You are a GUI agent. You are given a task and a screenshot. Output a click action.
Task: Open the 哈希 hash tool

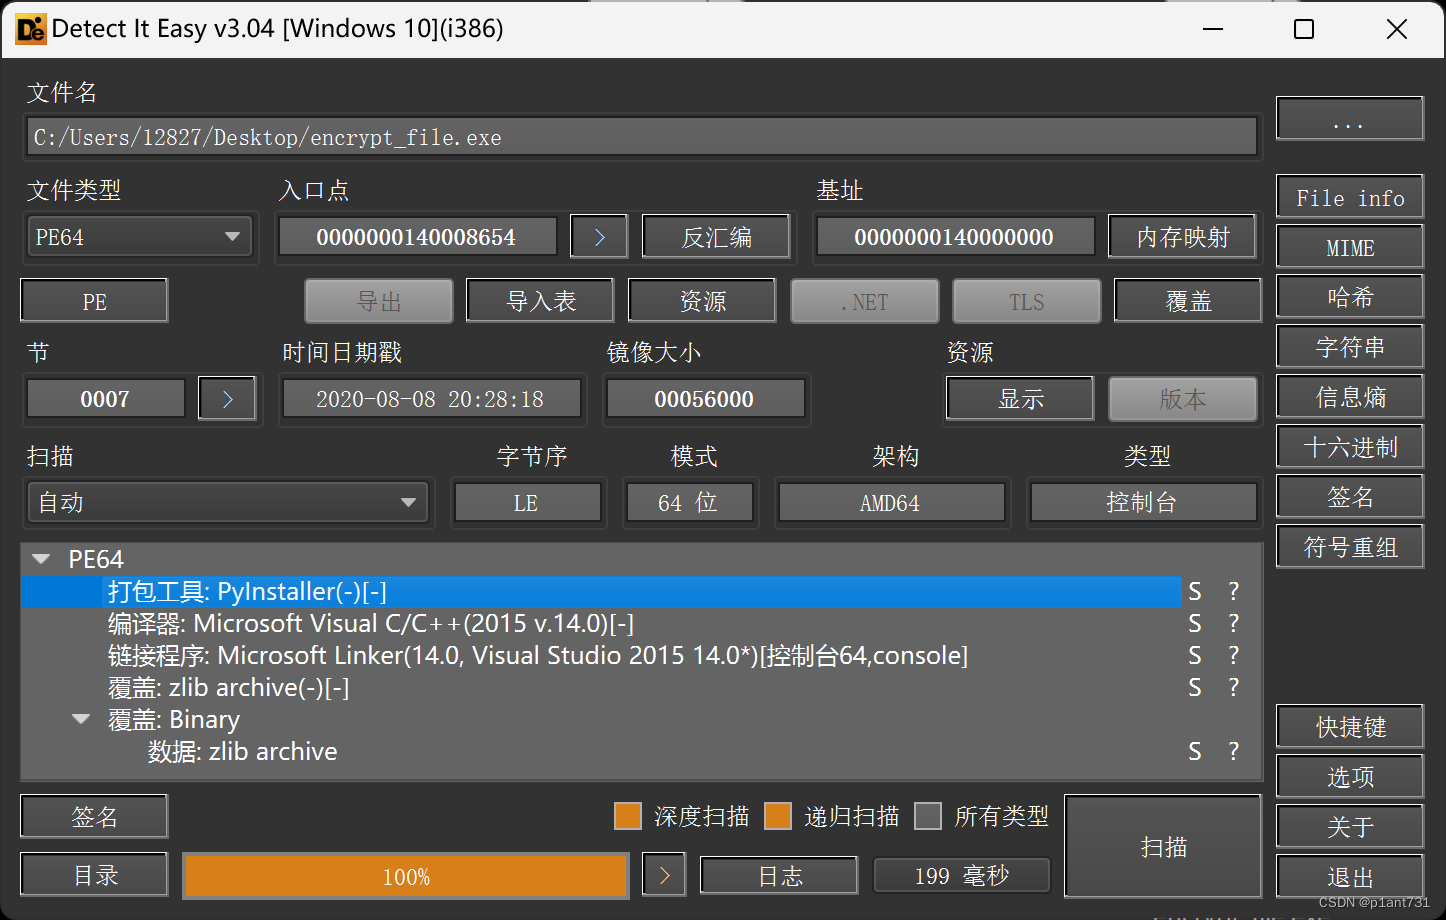(x=1350, y=297)
